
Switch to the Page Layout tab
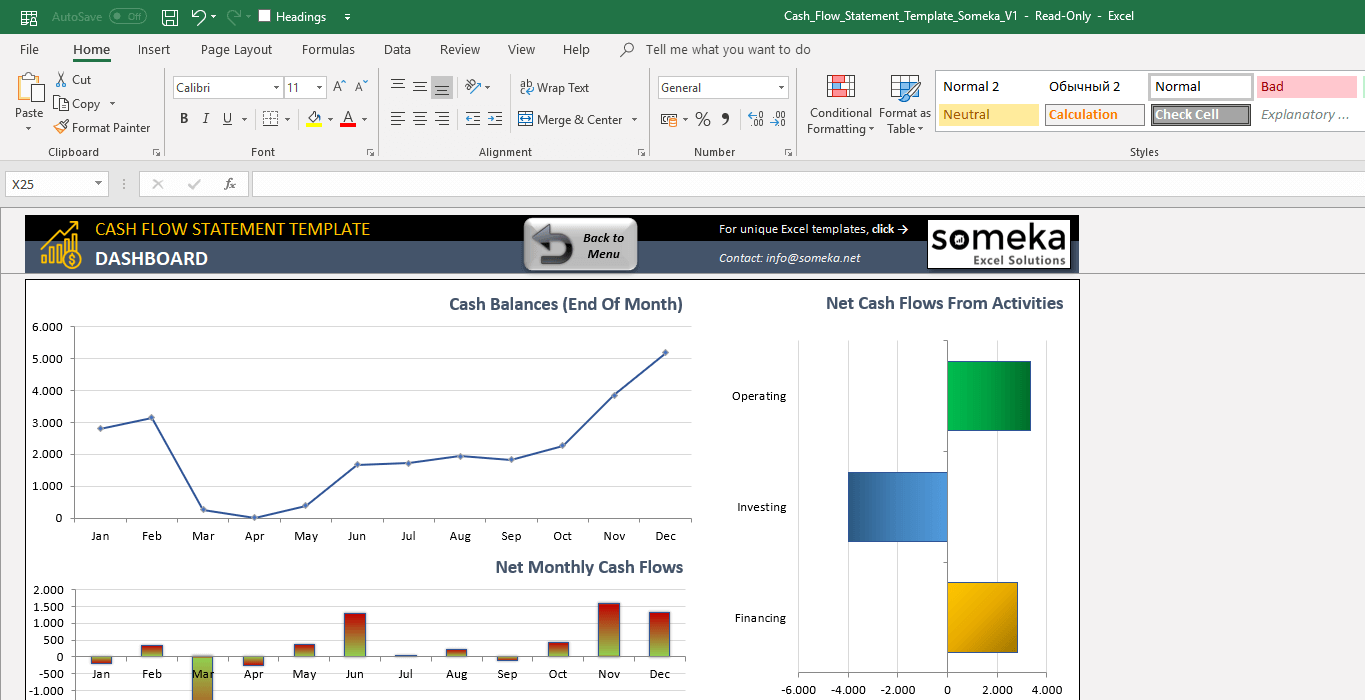click(236, 49)
